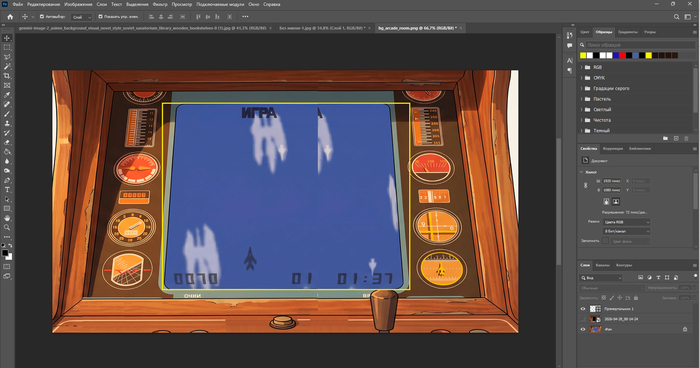This screenshot has height=368, width=700.
Task: Select the Frame tool
Action: pos(7,85)
